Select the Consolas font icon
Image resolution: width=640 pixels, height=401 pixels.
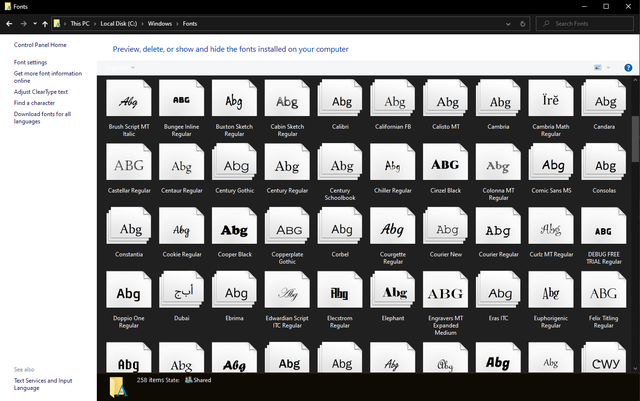604,162
